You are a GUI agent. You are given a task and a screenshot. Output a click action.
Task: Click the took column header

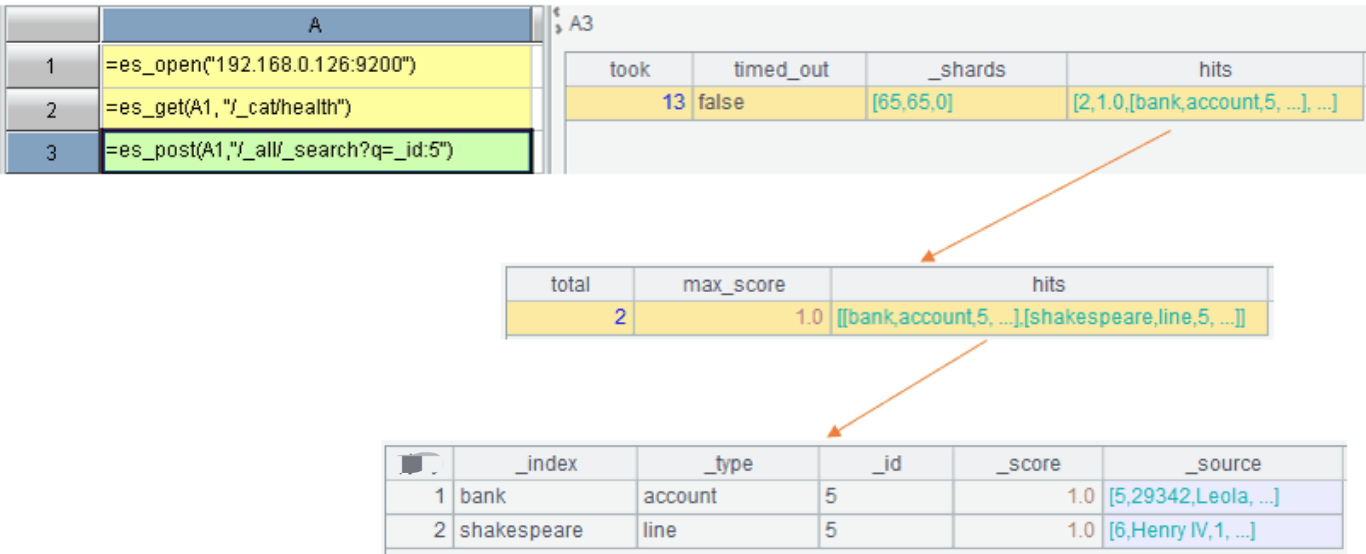point(629,70)
